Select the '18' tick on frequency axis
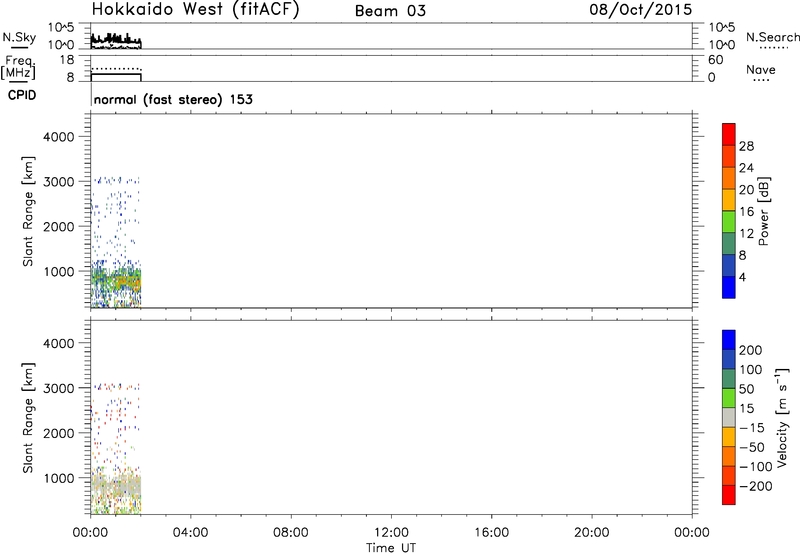 pos(67,60)
